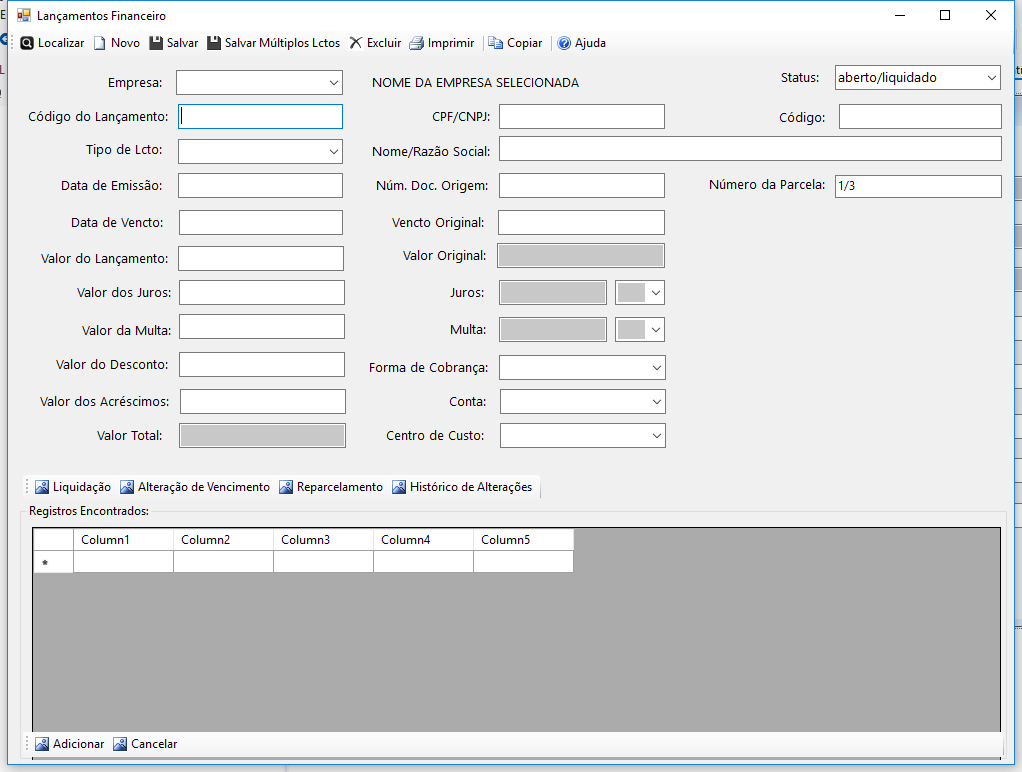Click the Reparcelamento icon button
The width and height of the screenshot is (1022, 772).
286,487
